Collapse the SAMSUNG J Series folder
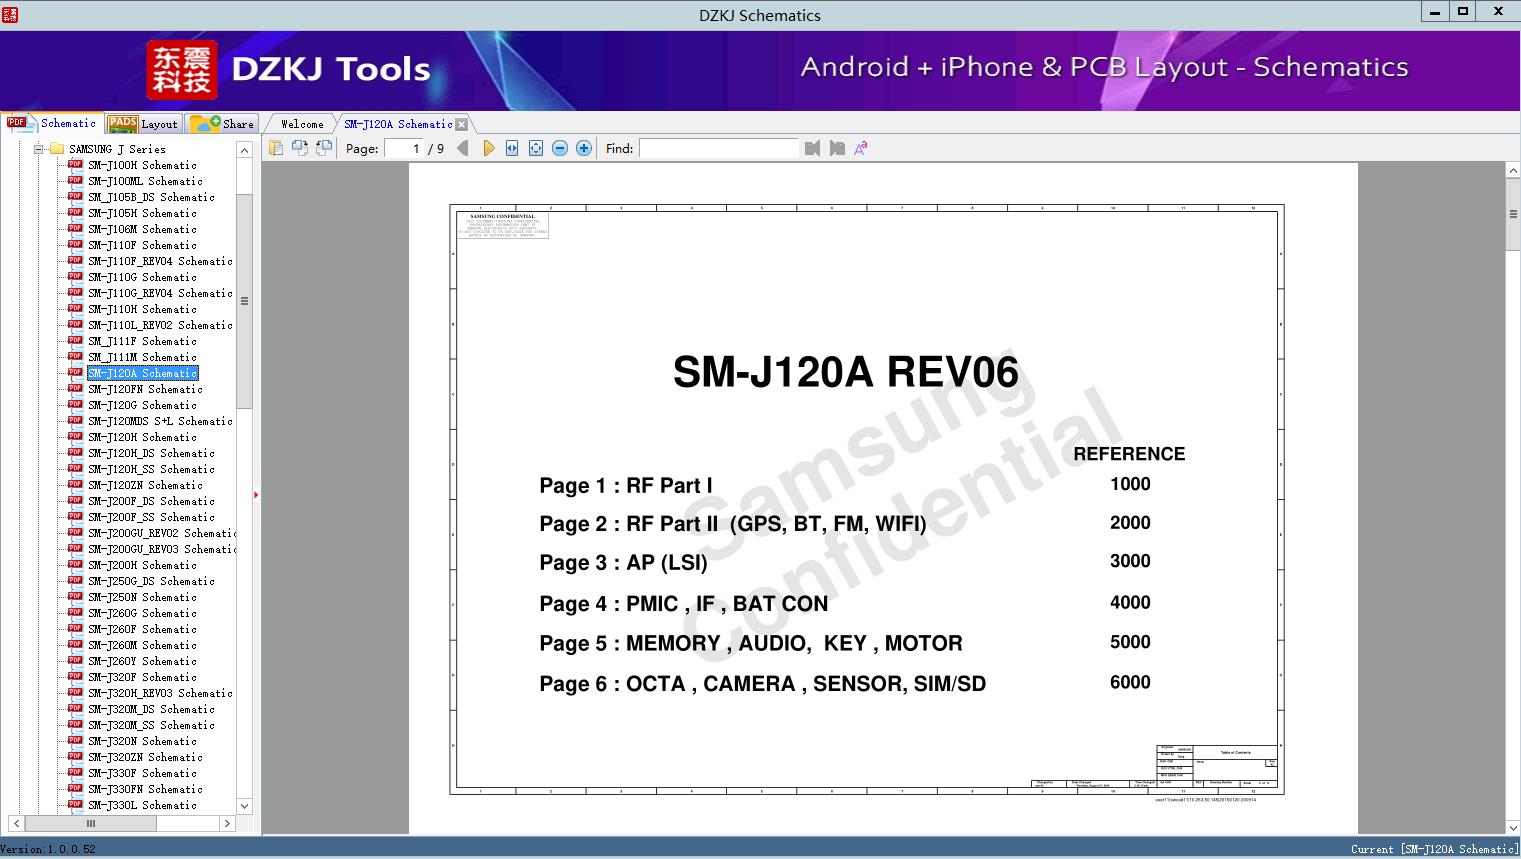1521x859 pixels. tap(39, 149)
